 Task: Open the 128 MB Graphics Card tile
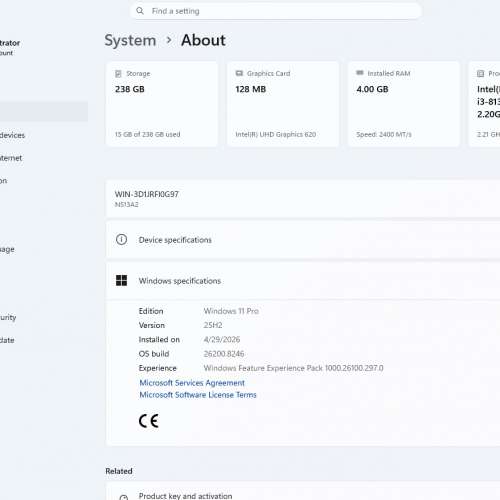pos(283,104)
